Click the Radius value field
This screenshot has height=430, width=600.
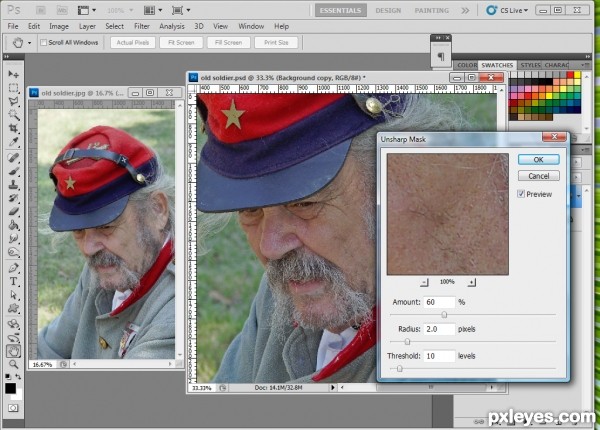click(x=439, y=329)
